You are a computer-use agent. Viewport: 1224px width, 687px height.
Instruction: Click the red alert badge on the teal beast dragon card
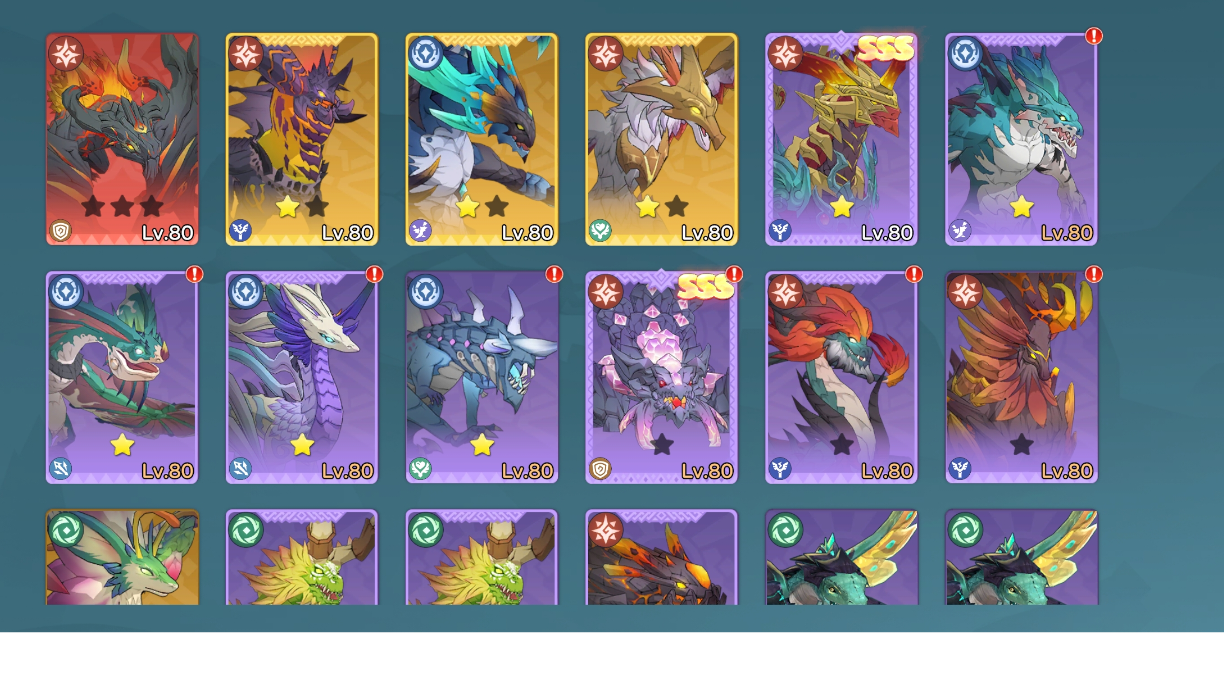pyautogui.click(x=1094, y=36)
